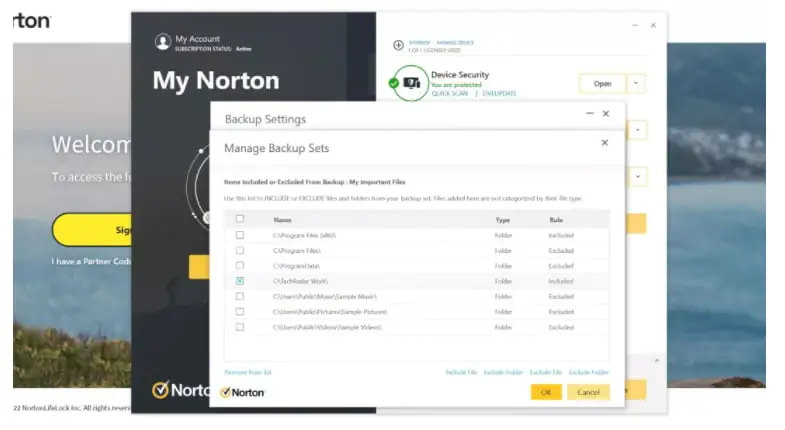Click the LiveUpdate link
Image resolution: width=785 pixels, height=430 pixels.
coord(500,93)
